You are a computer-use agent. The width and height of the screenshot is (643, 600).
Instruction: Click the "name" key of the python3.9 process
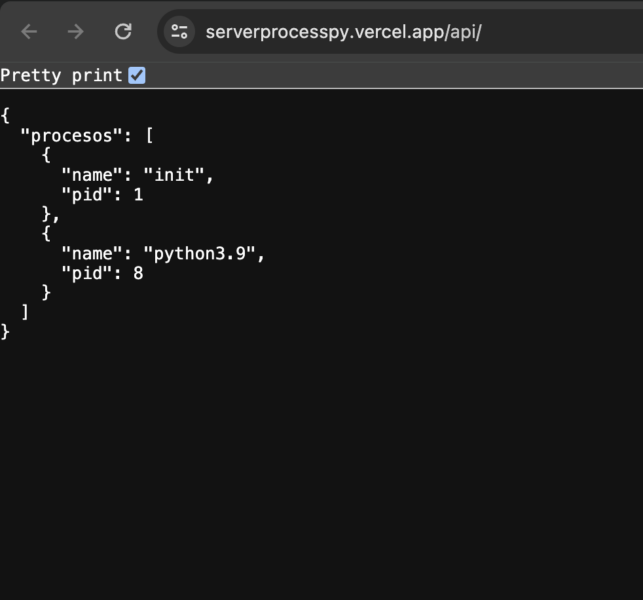(x=92, y=254)
